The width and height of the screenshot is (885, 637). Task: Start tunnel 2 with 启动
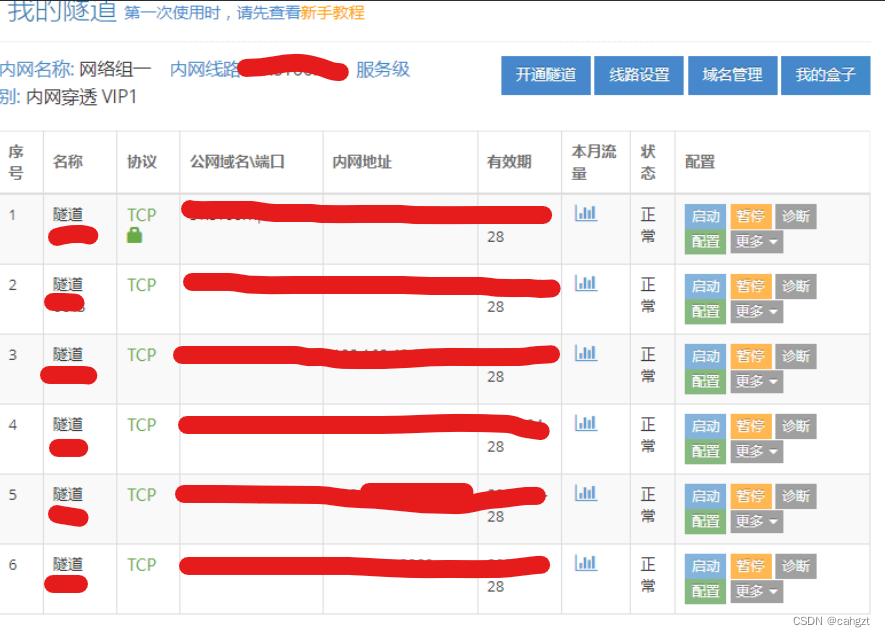pyautogui.click(x=706, y=286)
